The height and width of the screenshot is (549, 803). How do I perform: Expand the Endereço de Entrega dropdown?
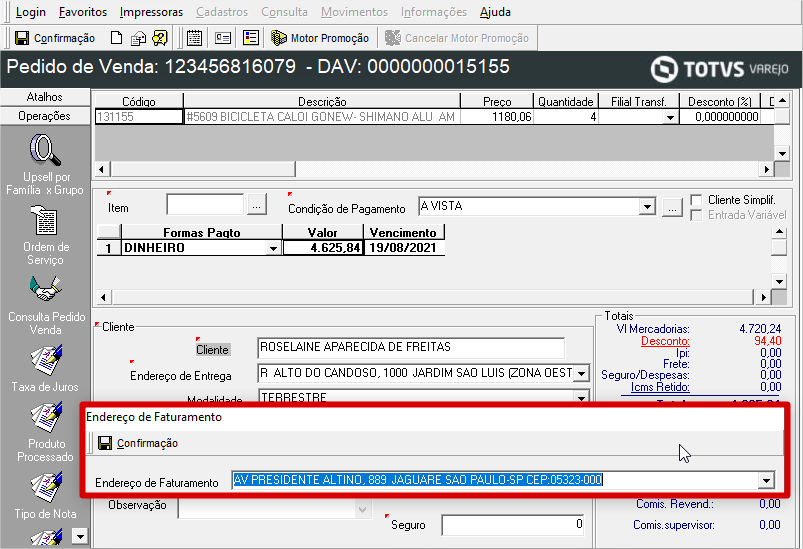click(x=579, y=374)
